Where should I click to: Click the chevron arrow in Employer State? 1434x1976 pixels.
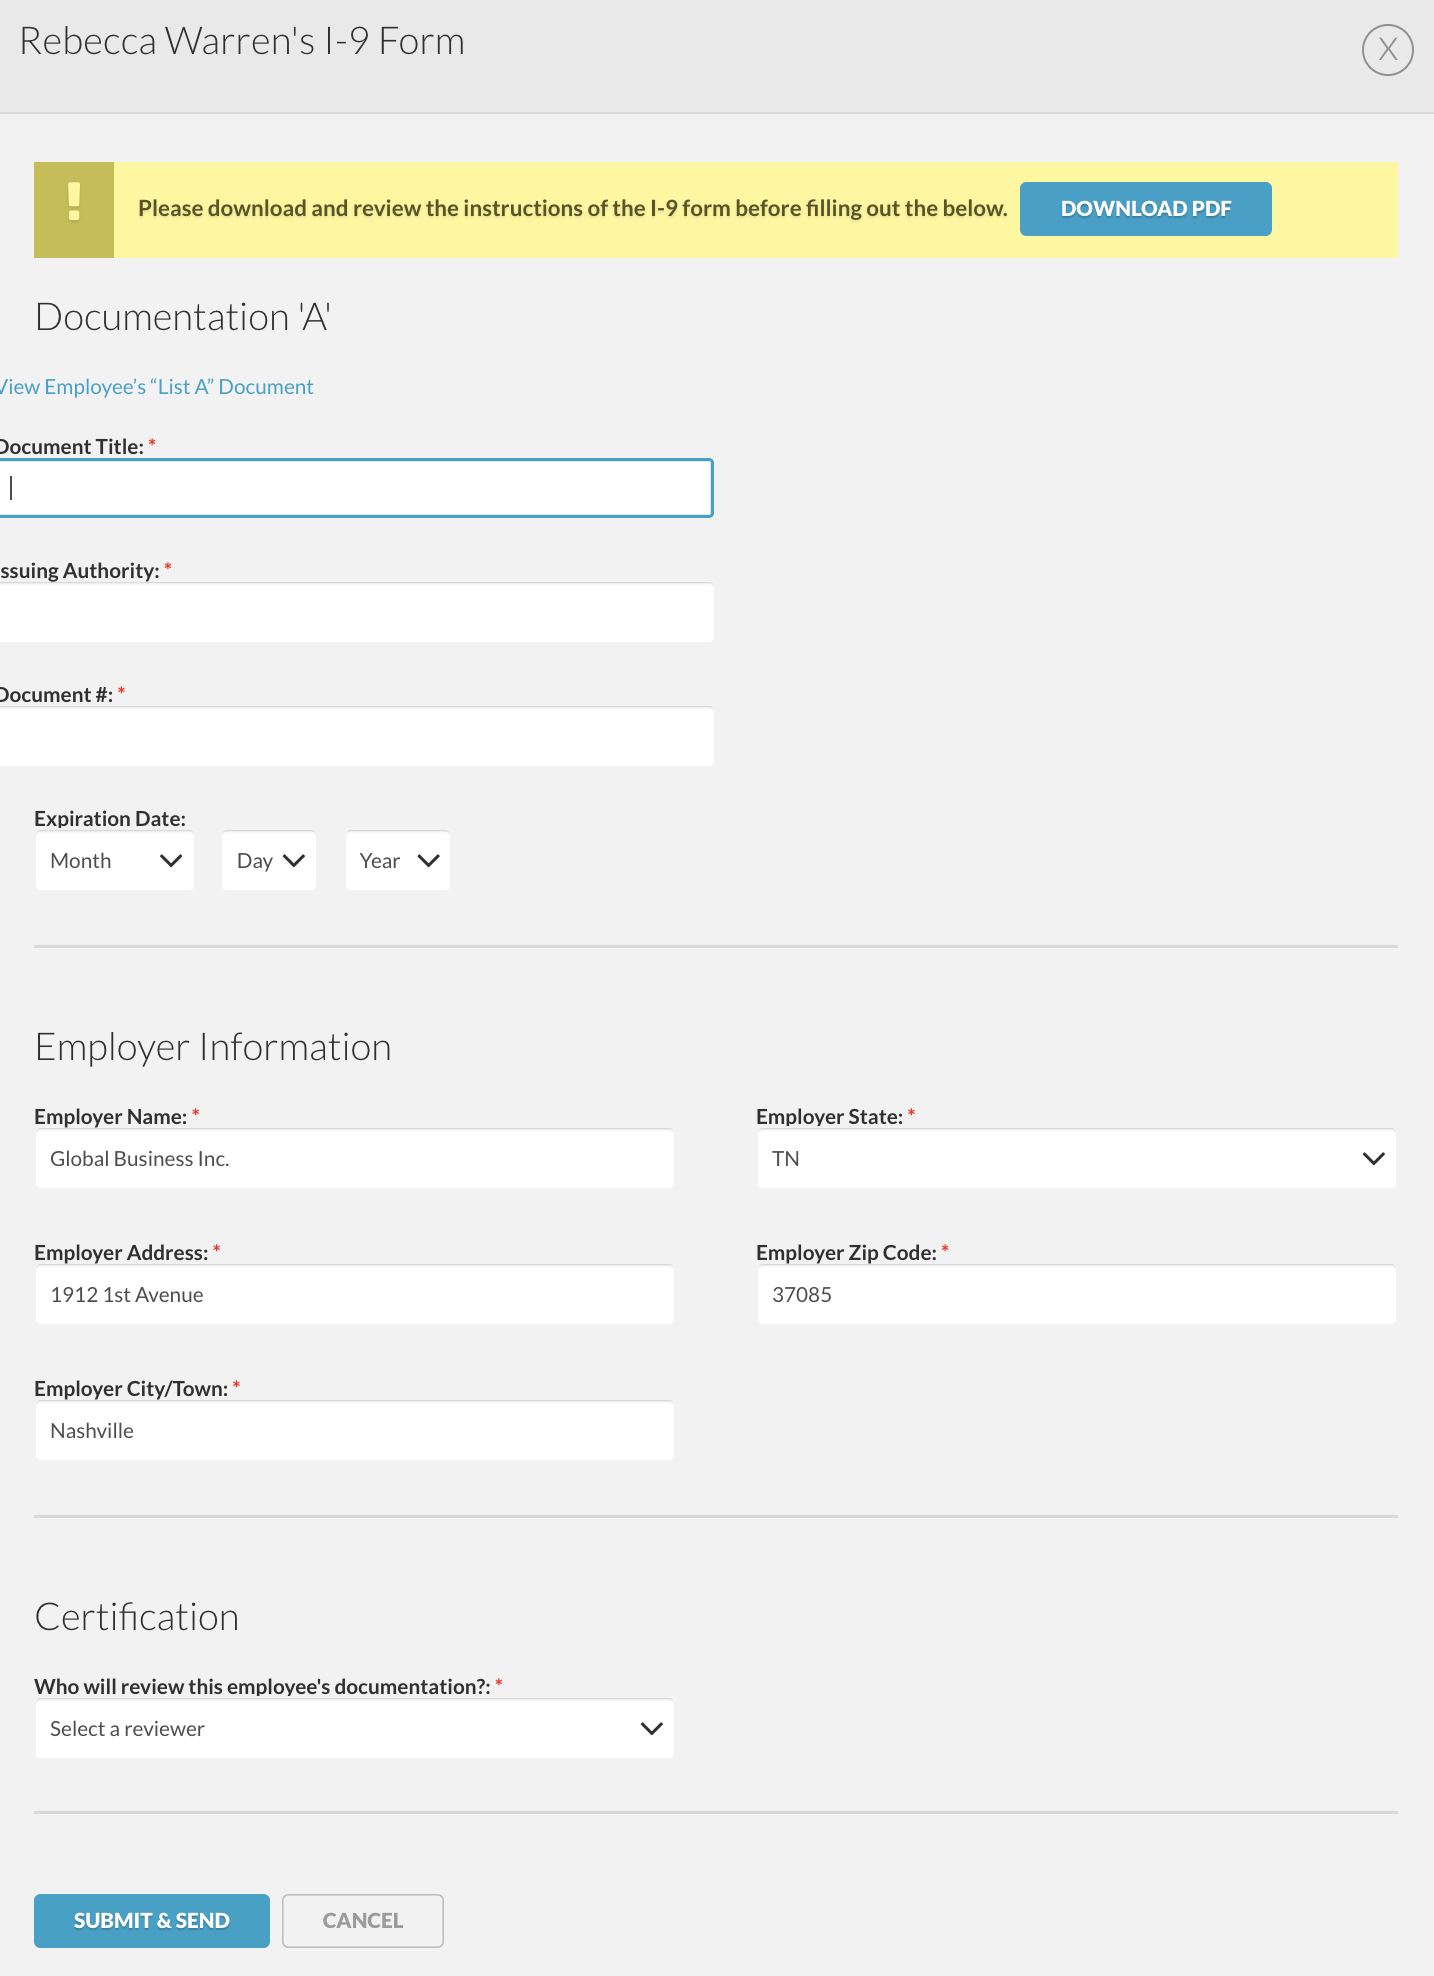(x=1373, y=1159)
